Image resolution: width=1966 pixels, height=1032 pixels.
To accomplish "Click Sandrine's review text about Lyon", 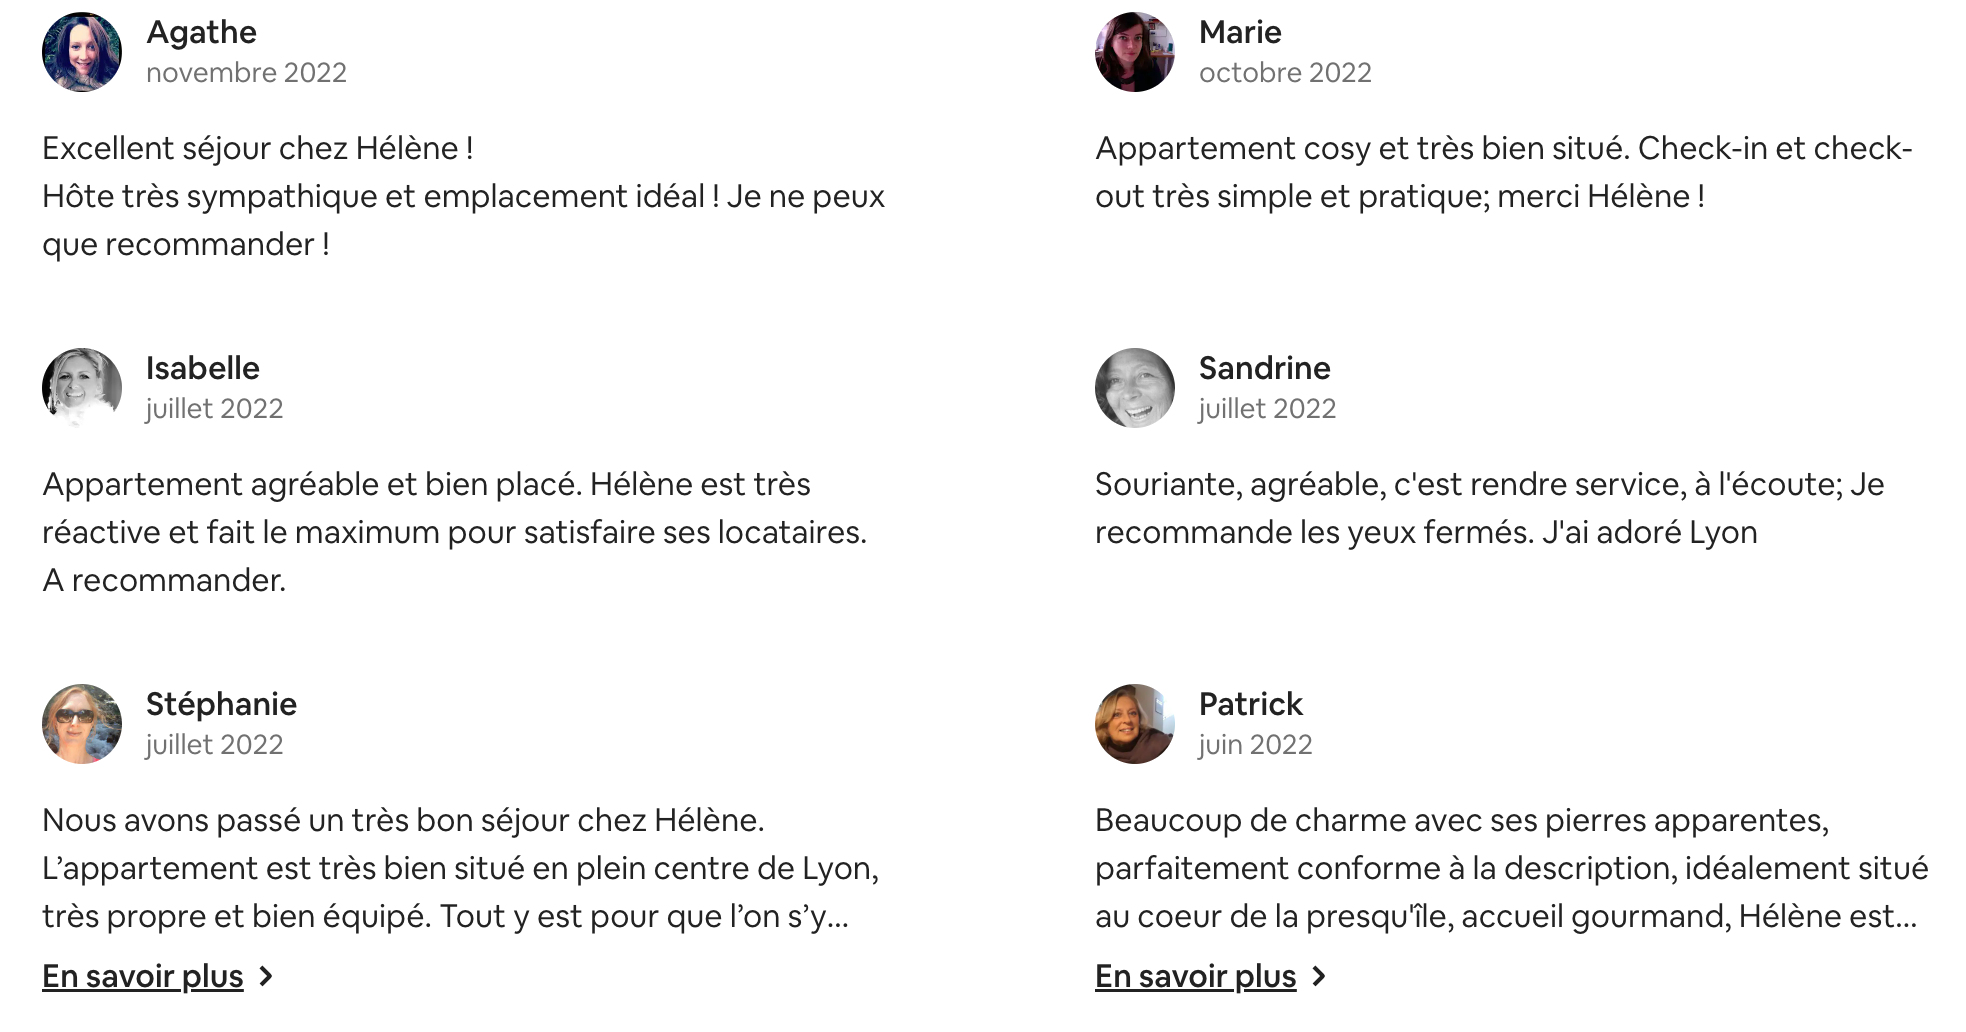I will [1490, 508].
